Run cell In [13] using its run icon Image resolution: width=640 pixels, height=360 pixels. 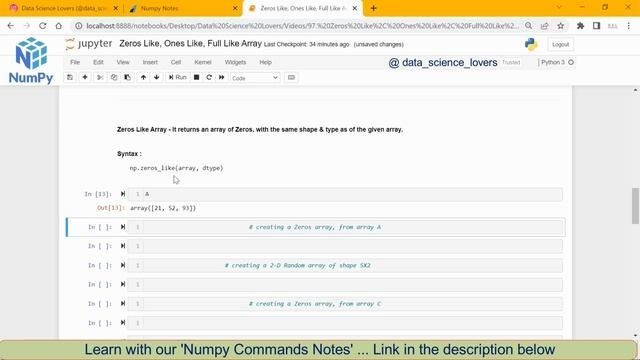point(123,194)
